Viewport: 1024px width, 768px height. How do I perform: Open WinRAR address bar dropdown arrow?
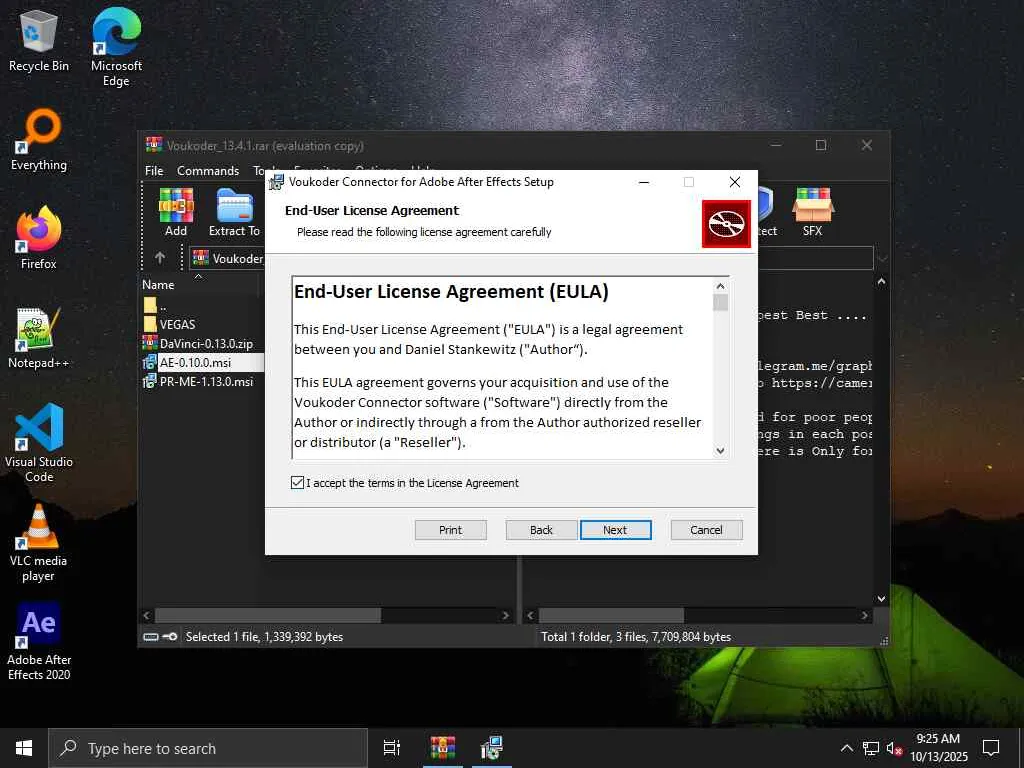(x=882, y=259)
